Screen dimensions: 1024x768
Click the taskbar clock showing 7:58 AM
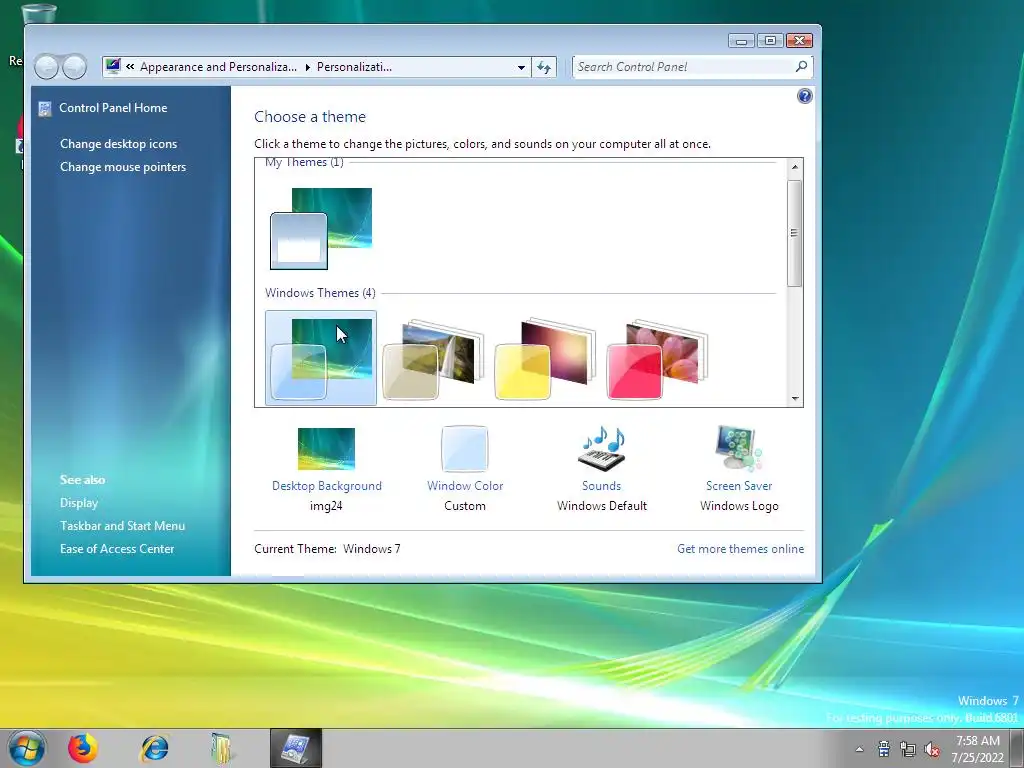click(978, 749)
